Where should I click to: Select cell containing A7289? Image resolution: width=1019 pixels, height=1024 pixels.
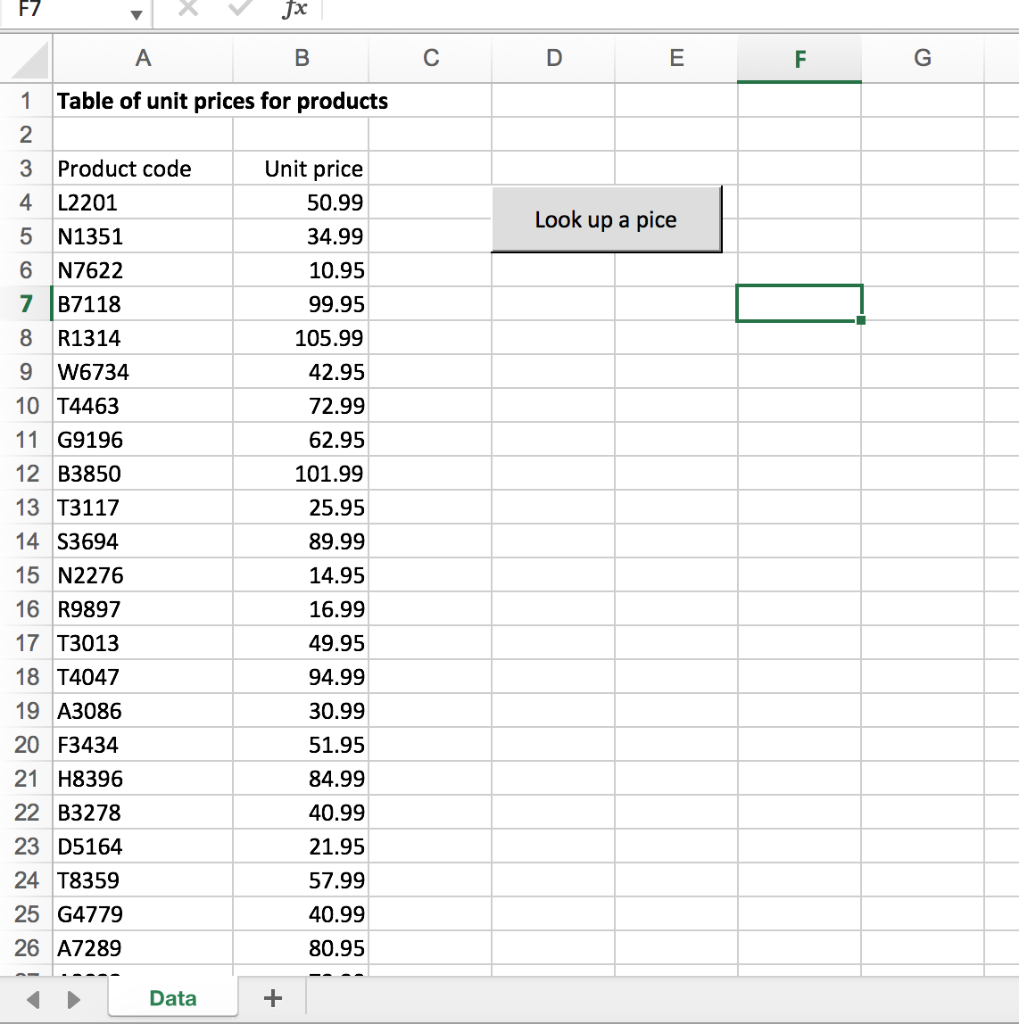point(143,948)
